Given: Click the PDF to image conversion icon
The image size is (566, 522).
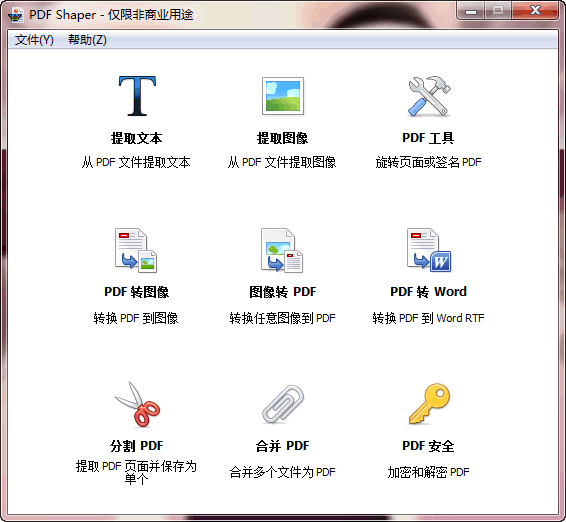Looking at the screenshot, I should pyautogui.click(x=136, y=250).
